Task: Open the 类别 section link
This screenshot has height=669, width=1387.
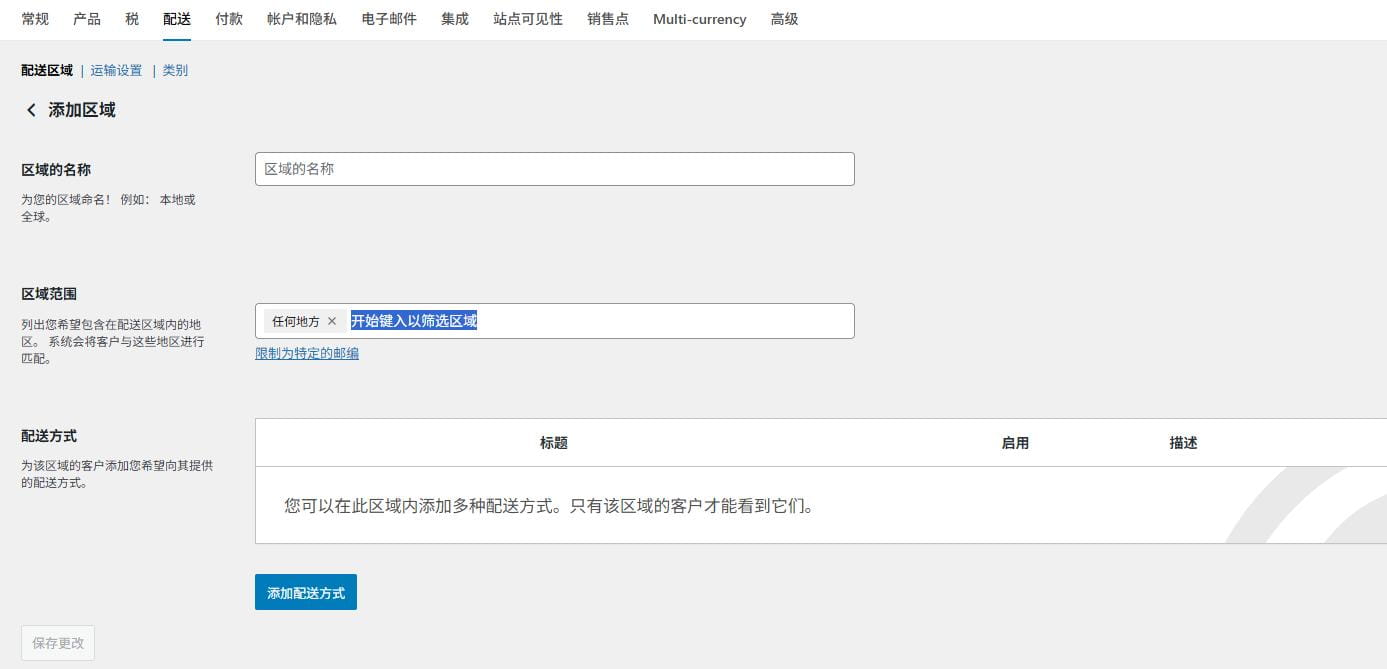Action: coord(174,70)
